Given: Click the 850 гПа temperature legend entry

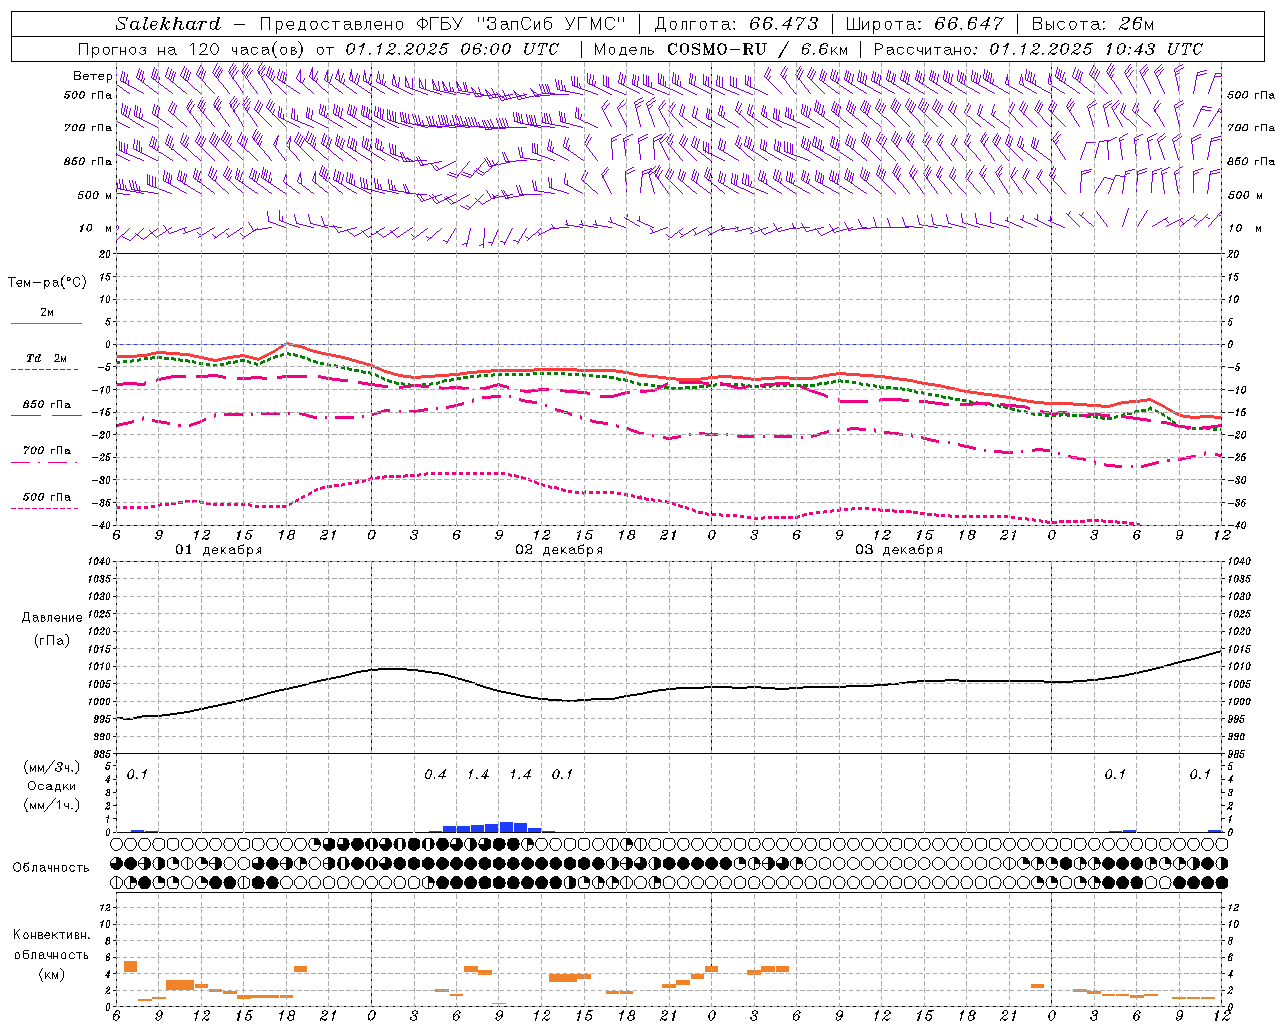Looking at the screenshot, I should (x=46, y=404).
